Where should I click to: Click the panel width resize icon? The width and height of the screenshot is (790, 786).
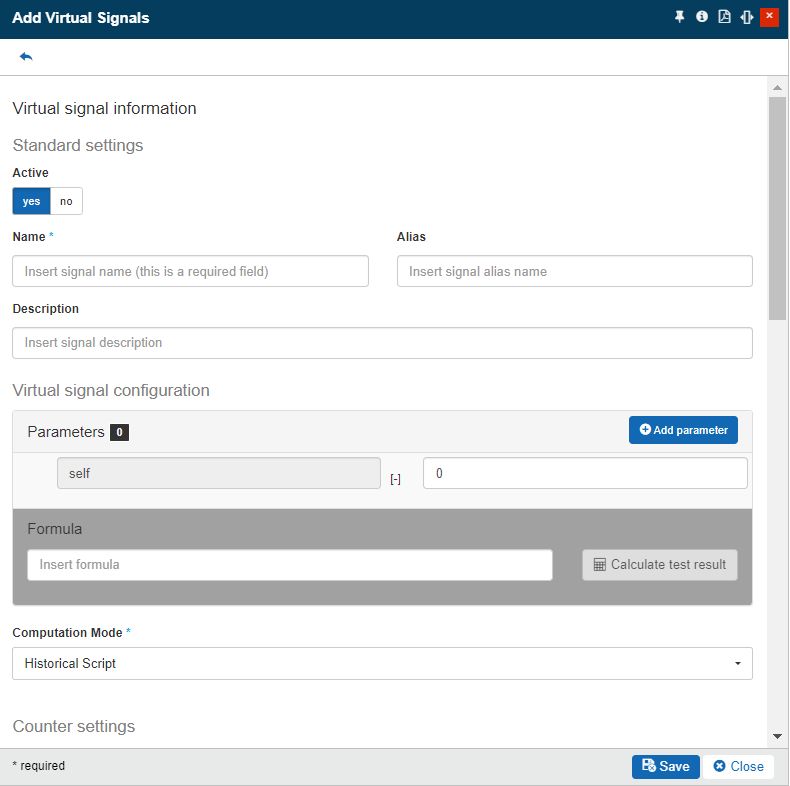point(746,17)
